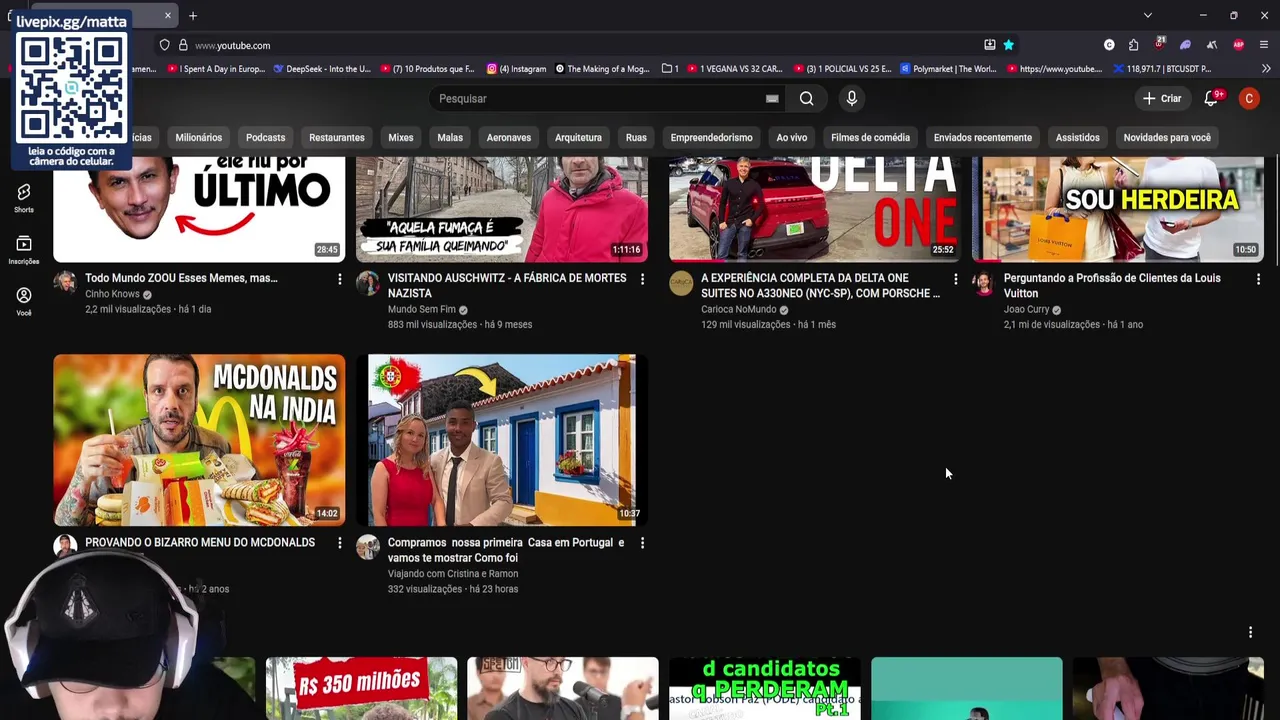Image resolution: width=1280 pixels, height=720 pixels.
Task: Open Perguntando a Profissão video title
Action: coord(1112,286)
